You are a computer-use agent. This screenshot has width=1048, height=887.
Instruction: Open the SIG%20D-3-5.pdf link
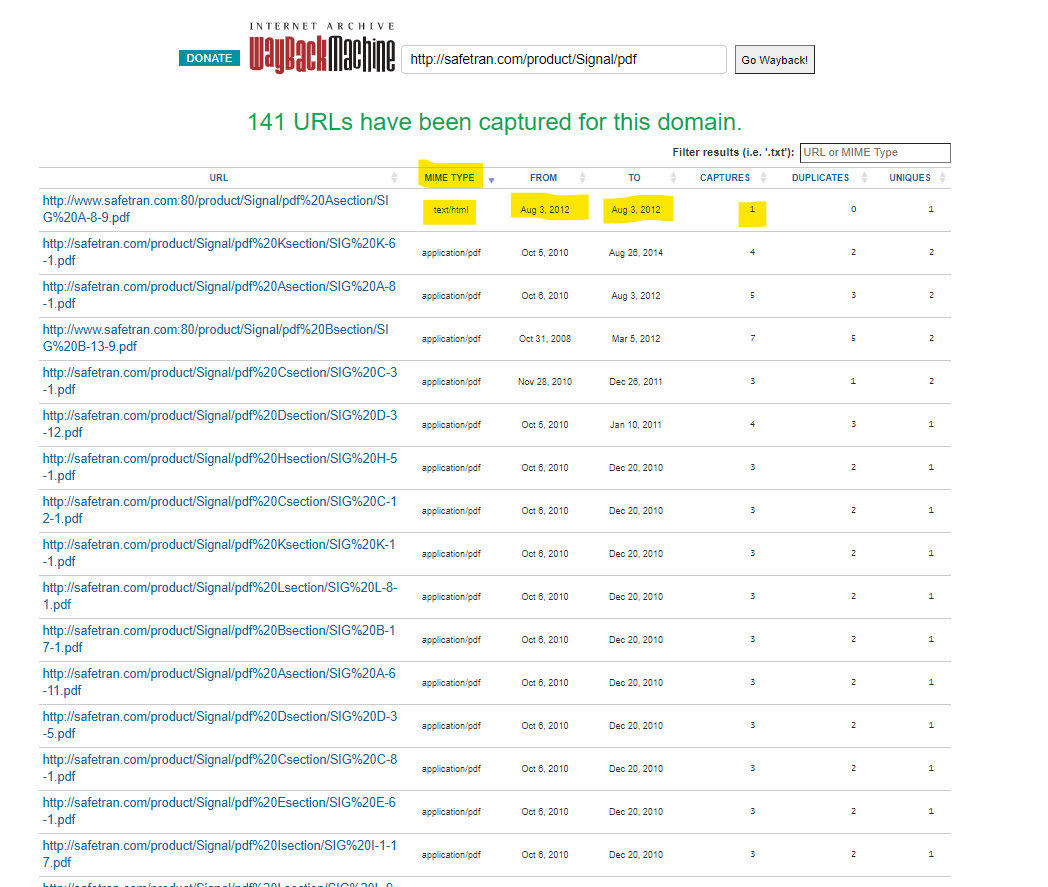[x=220, y=725]
